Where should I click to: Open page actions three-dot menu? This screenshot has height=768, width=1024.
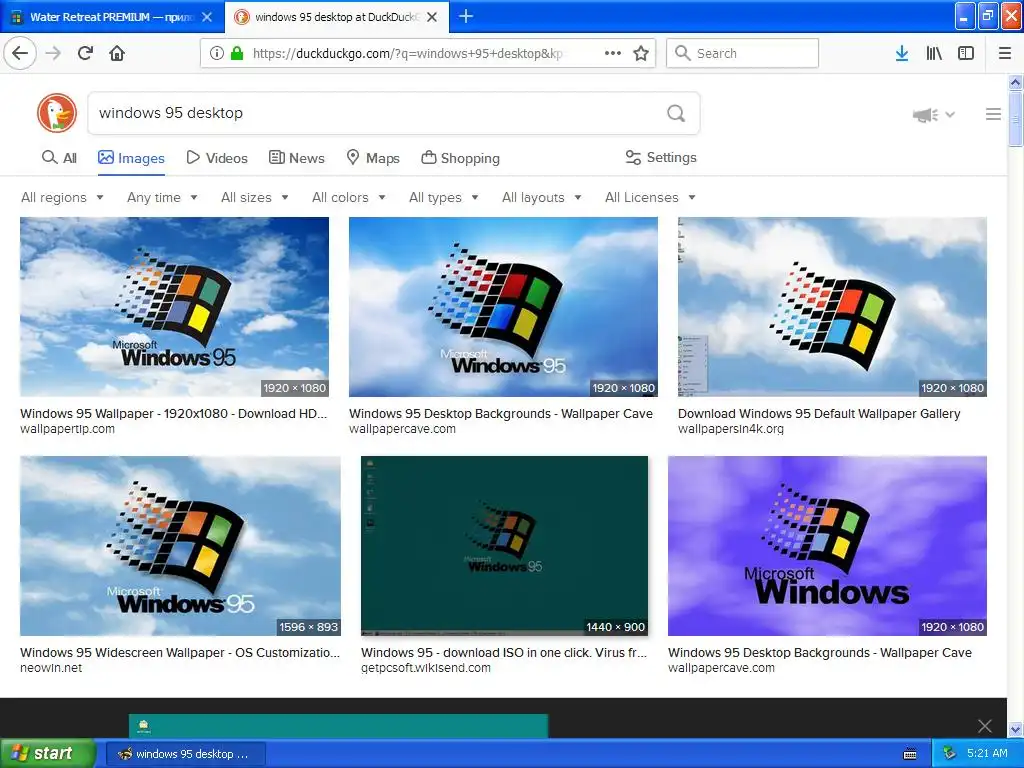(613, 53)
